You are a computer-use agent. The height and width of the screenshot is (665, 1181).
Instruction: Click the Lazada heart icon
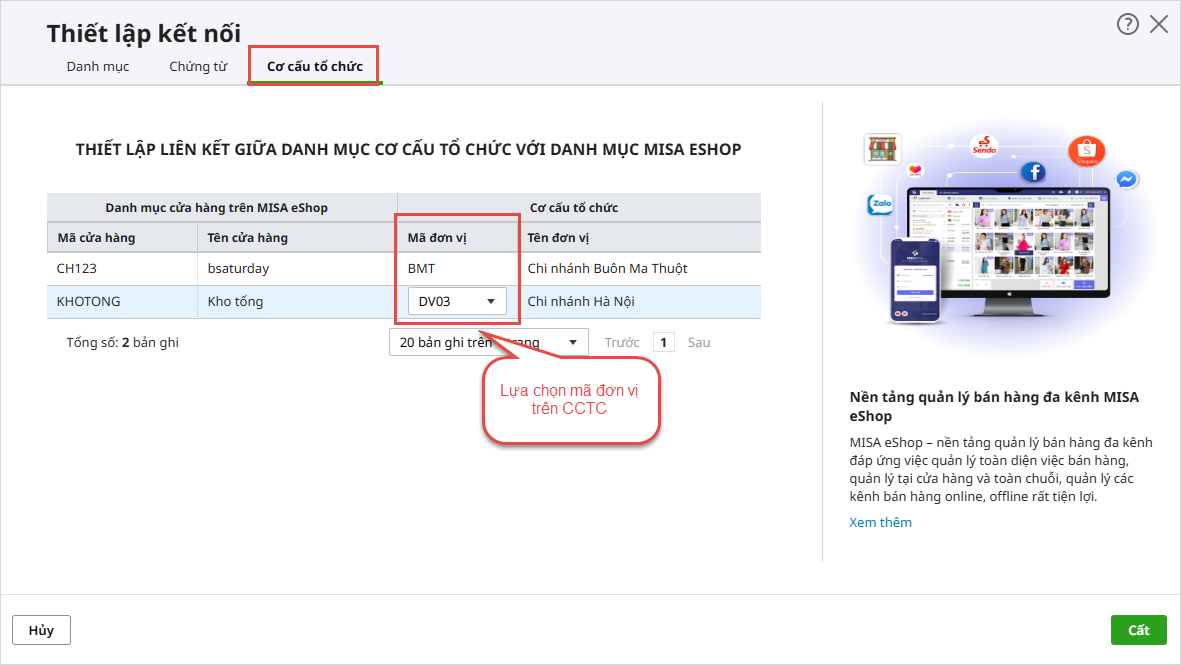point(916,171)
